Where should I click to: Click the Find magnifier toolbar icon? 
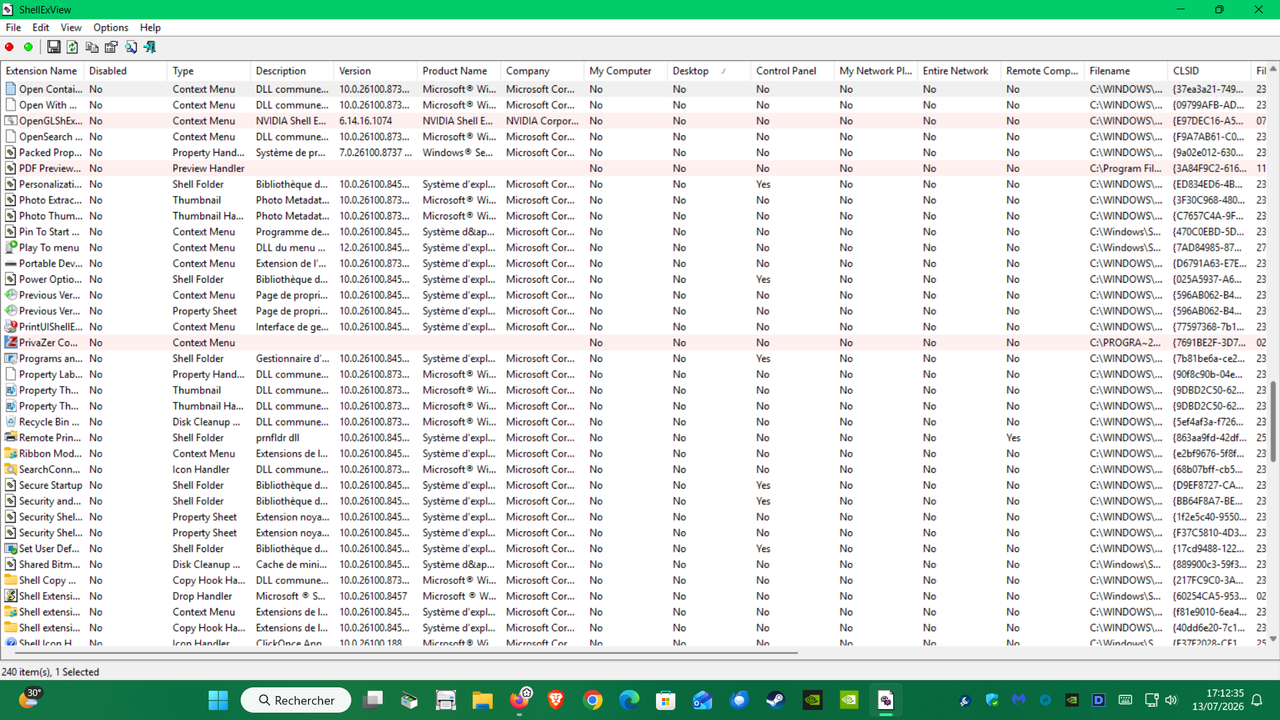tap(130, 47)
